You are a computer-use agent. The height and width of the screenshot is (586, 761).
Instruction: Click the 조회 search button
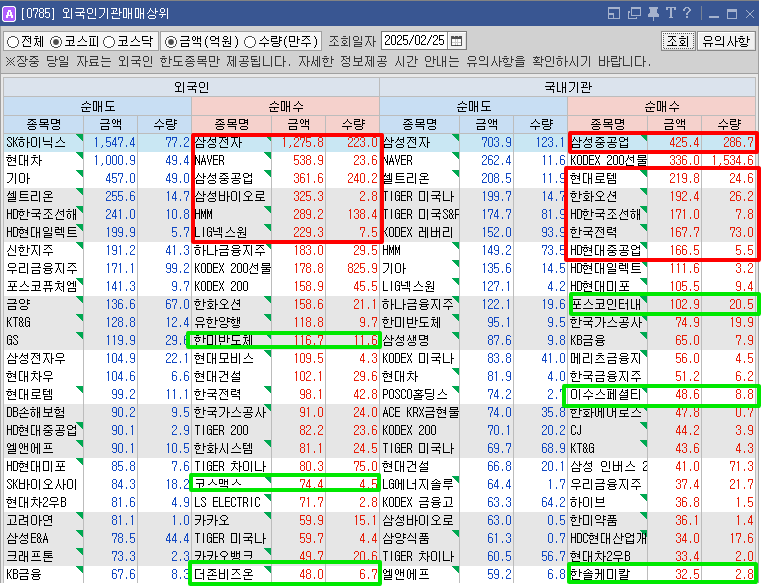(678, 41)
